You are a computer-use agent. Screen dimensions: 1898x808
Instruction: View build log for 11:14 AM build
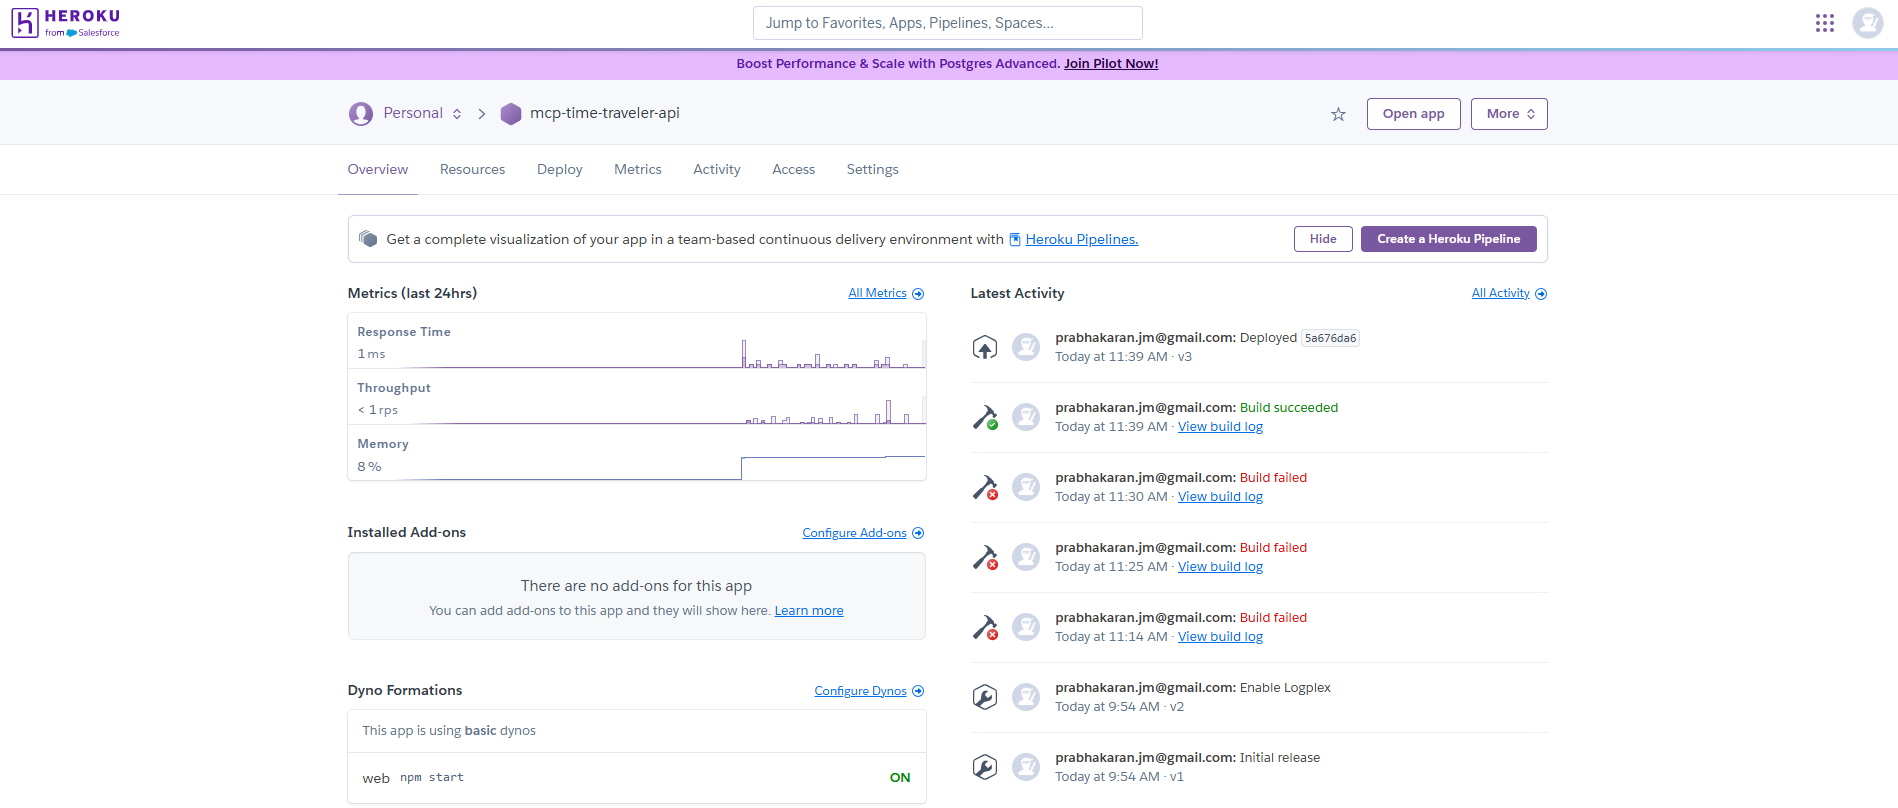(x=1220, y=637)
